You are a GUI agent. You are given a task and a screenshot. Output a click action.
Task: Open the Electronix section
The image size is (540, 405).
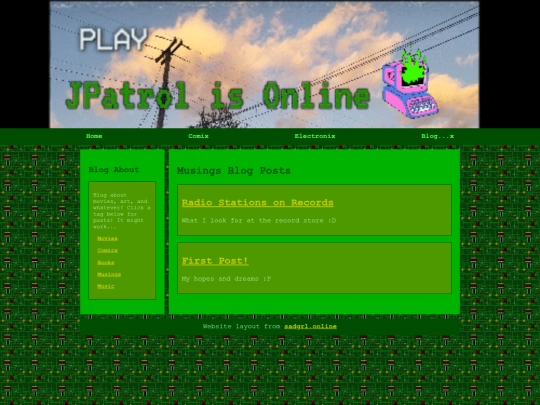315,136
